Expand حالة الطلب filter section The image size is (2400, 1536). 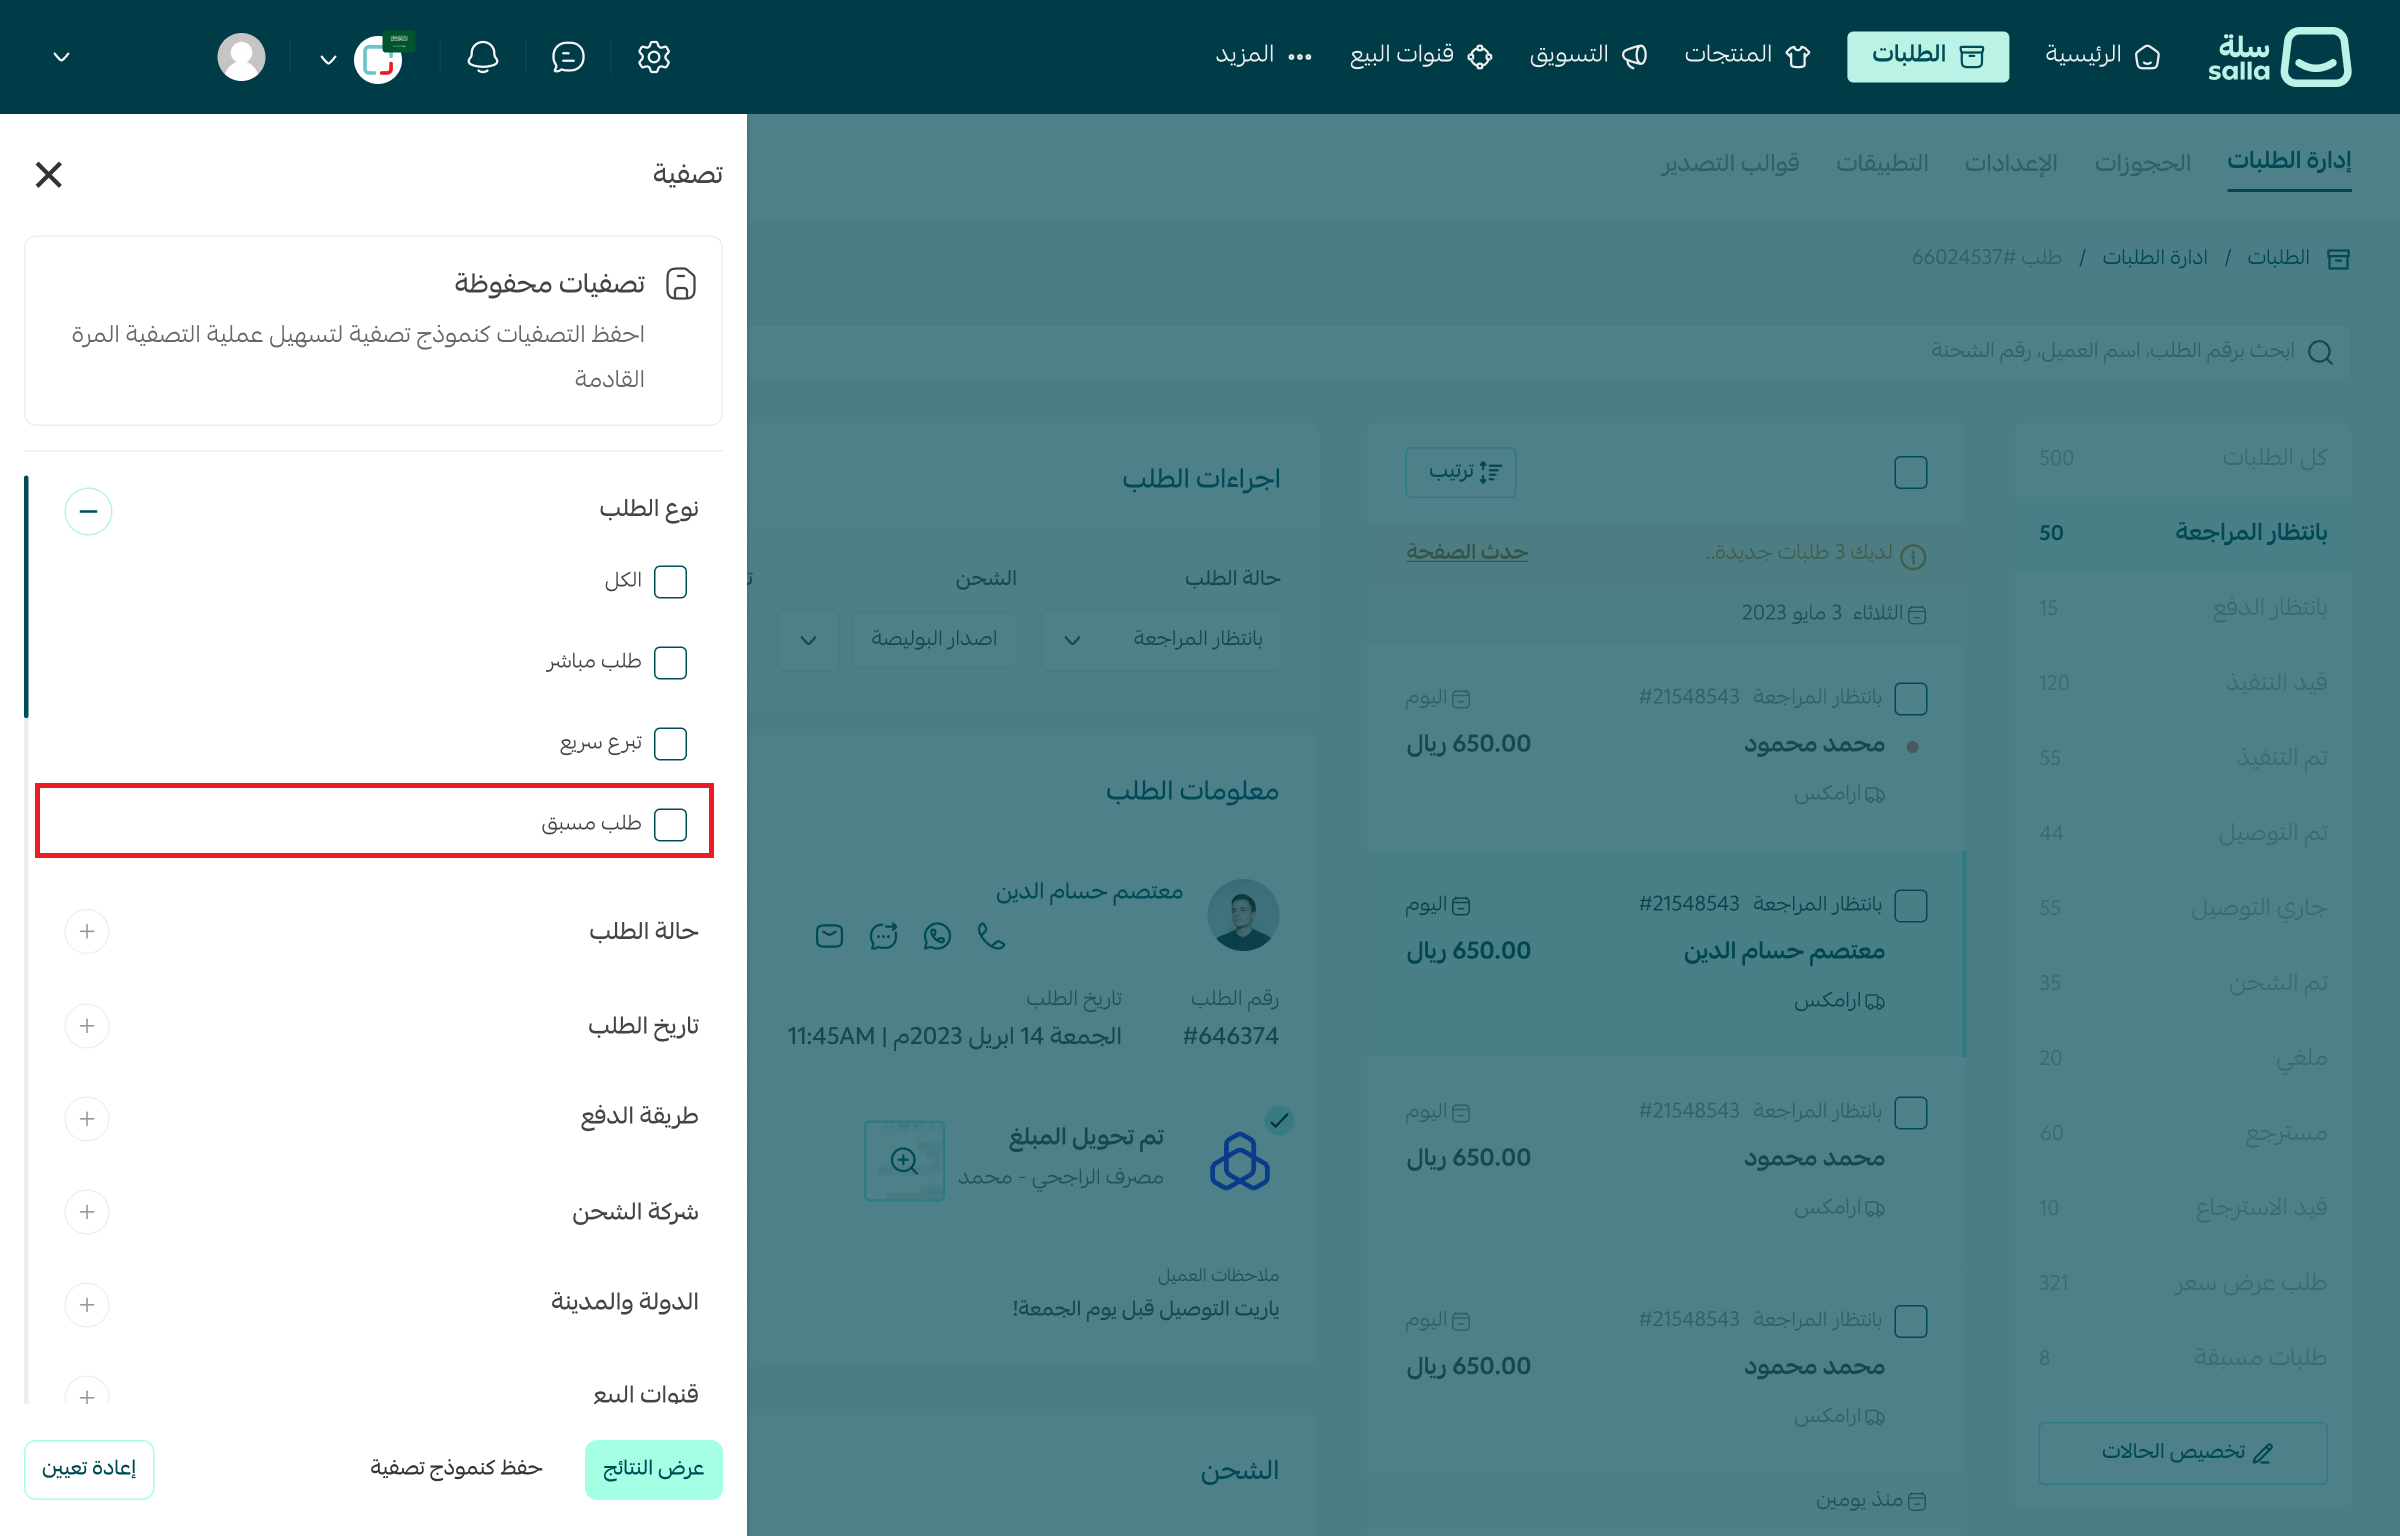pyautogui.click(x=87, y=932)
